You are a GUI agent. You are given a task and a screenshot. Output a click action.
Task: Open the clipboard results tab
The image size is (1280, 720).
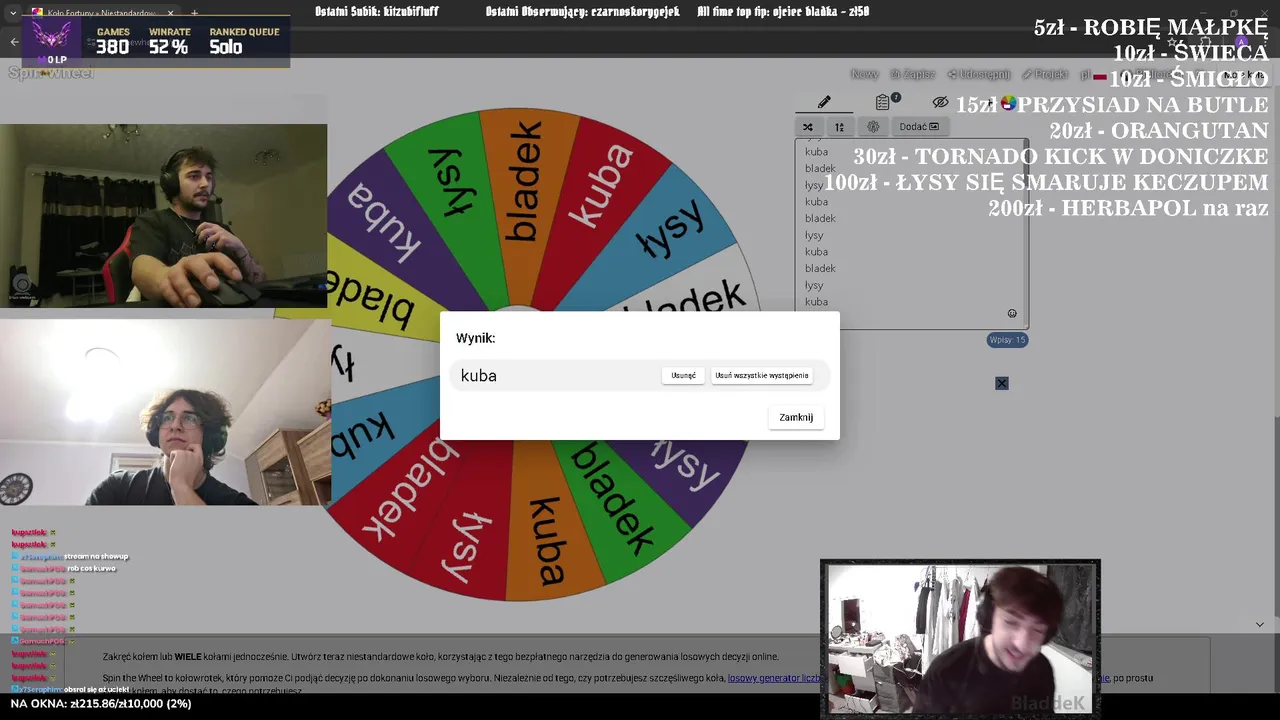point(883,102)
